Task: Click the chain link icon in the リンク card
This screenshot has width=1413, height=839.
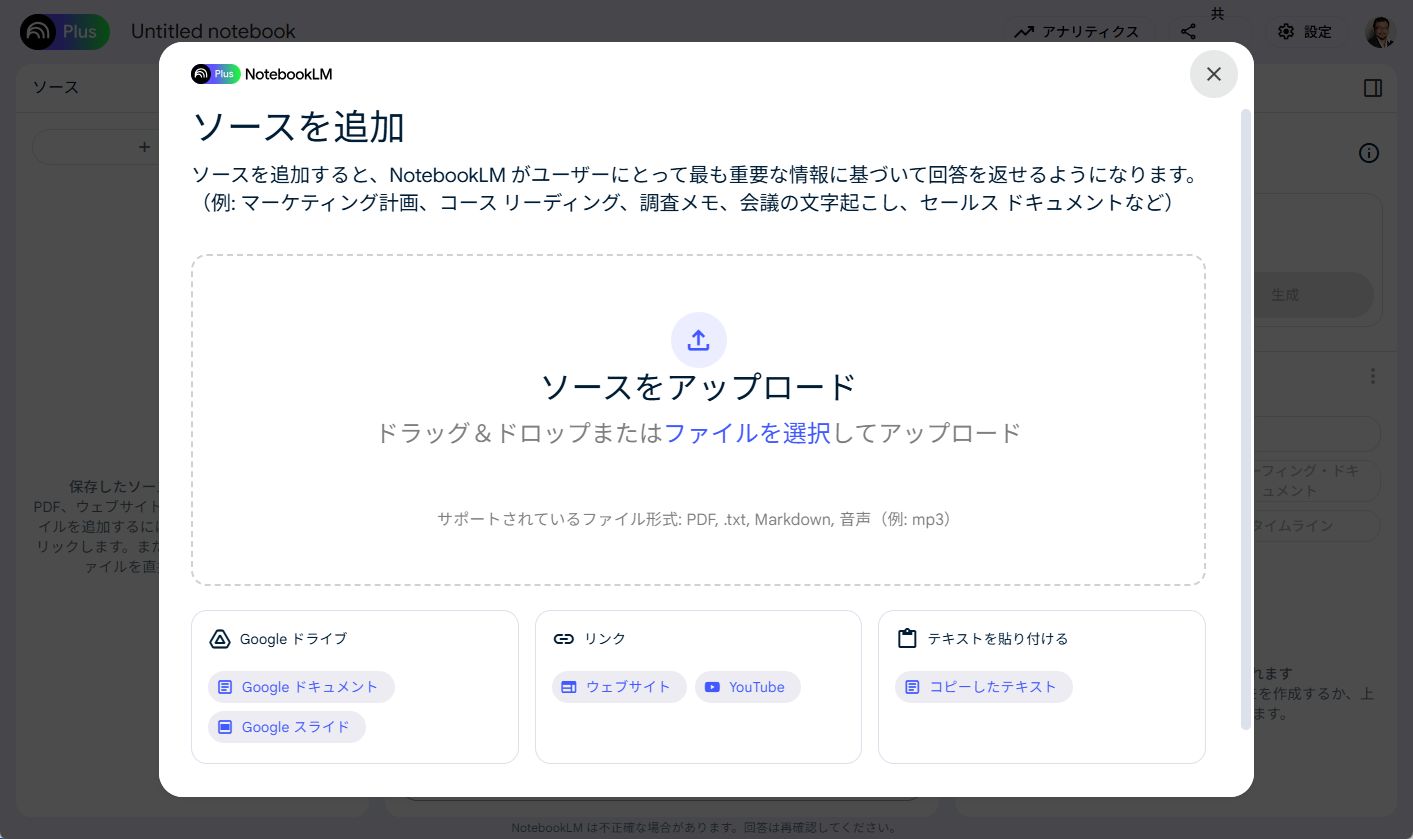Action: click(564, 638)
